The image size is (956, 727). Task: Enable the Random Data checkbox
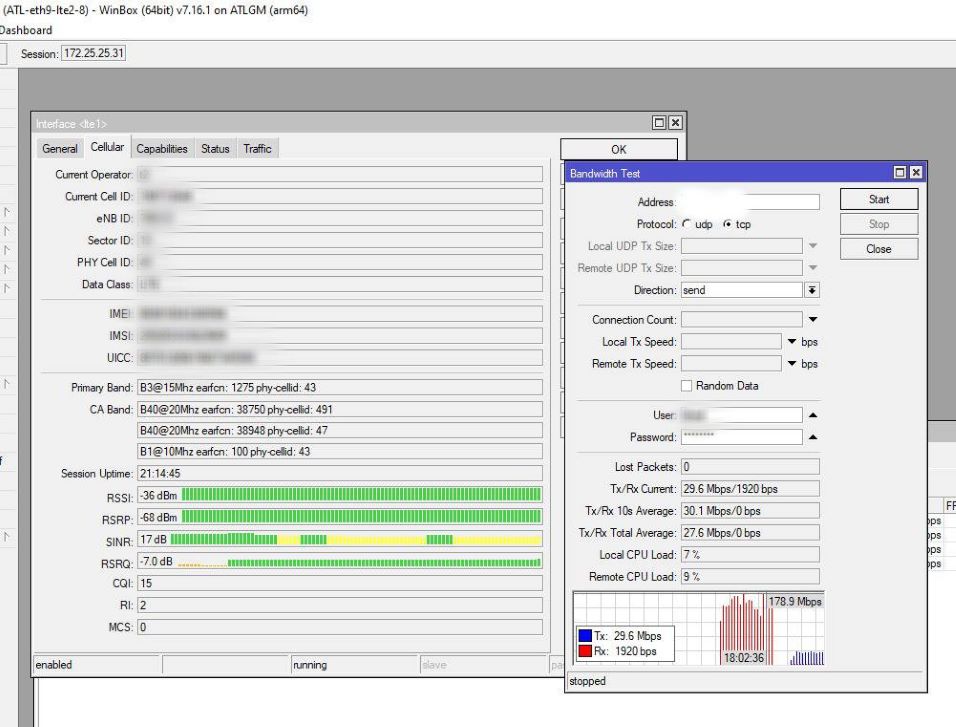tap(687, 385)
